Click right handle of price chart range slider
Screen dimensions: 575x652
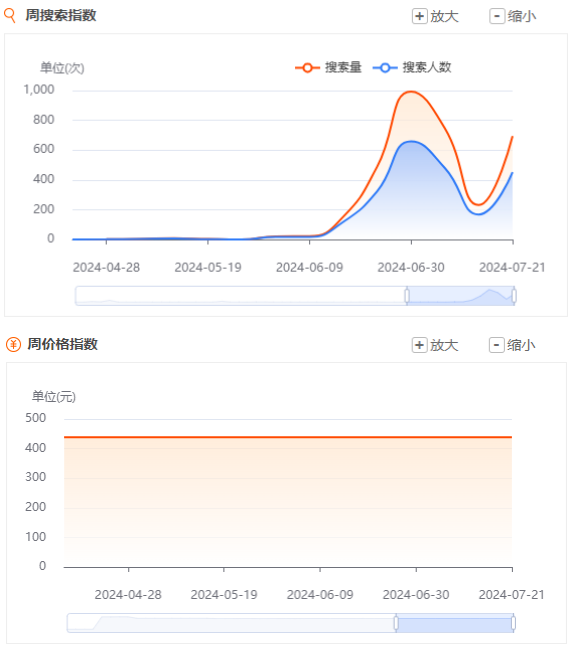coord(513,623)
